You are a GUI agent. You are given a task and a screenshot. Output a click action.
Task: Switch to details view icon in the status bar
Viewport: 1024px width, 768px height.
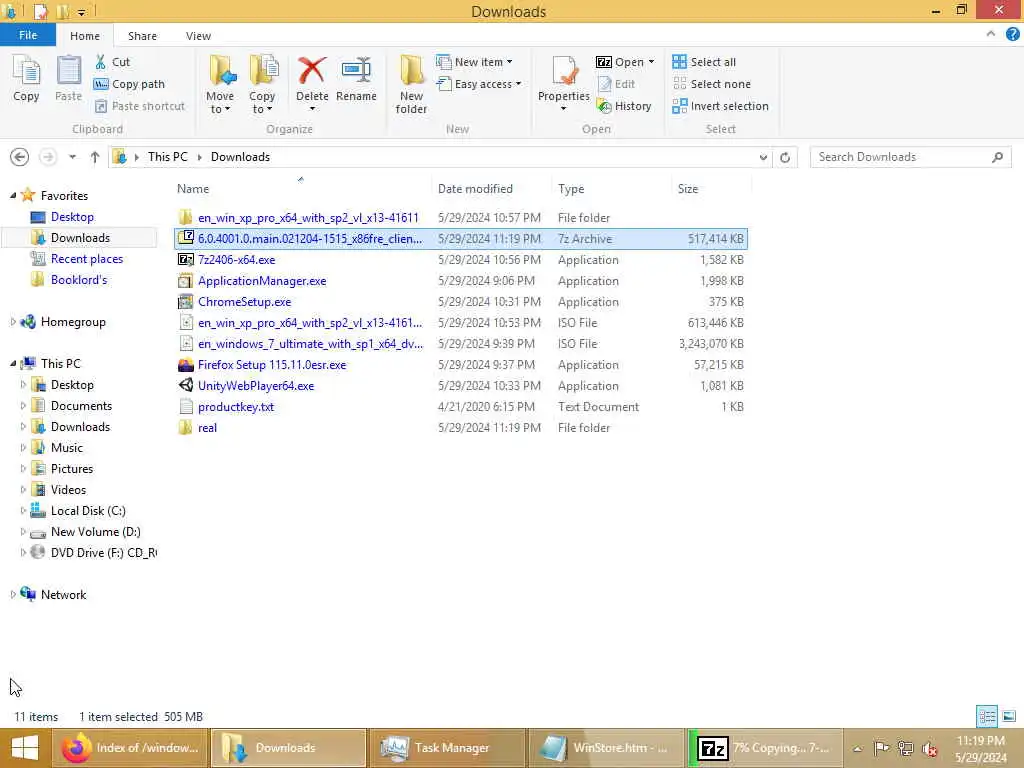coord(987,716)
